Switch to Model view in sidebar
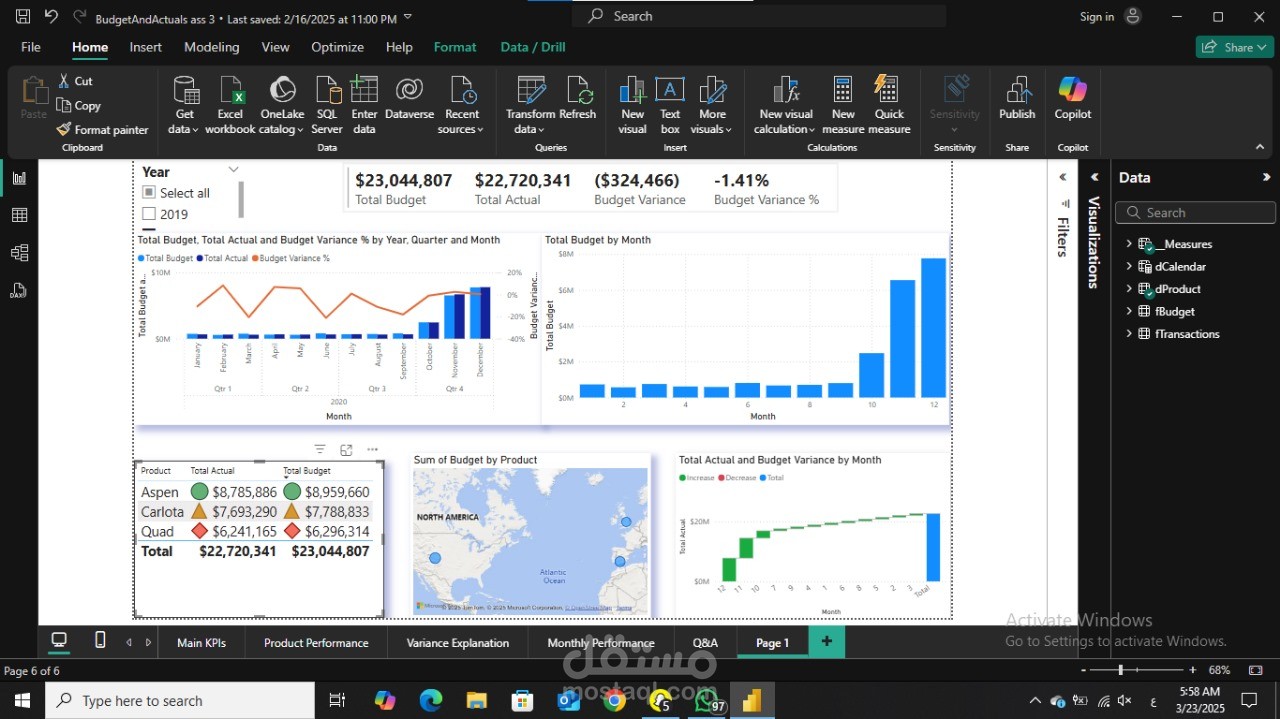Viewport: 1280px width, 719px height. click(x=19, y=253)
